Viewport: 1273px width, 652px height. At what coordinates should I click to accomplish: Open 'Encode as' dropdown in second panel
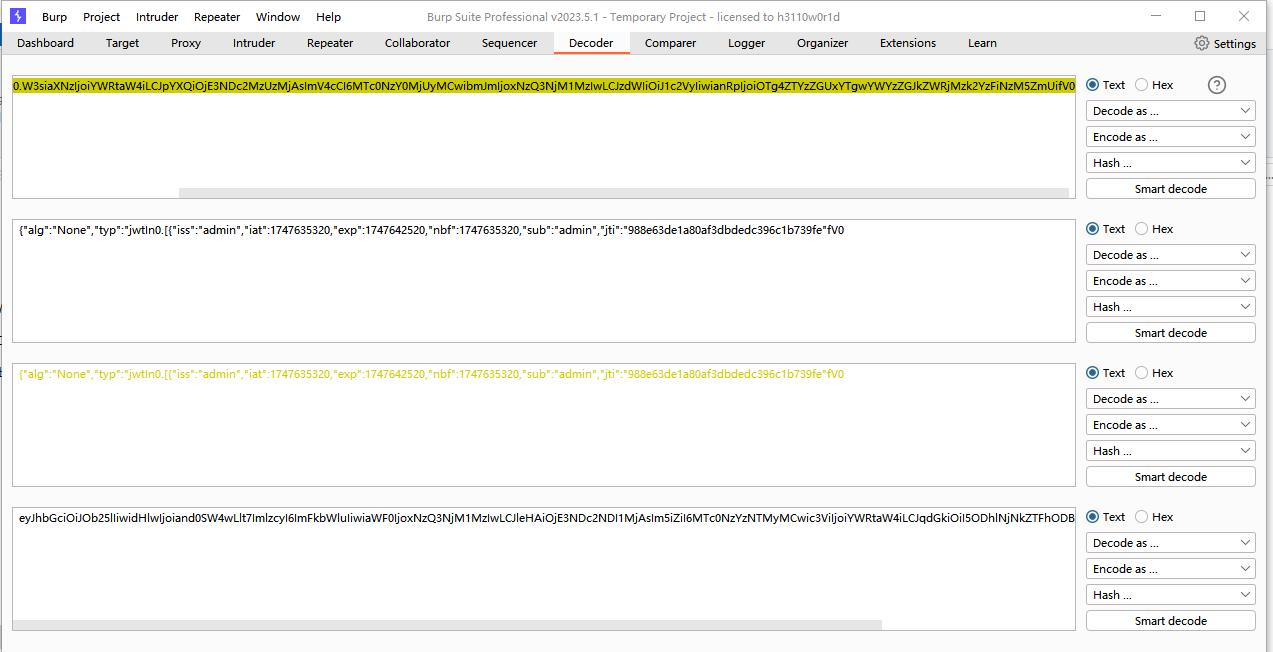[x=1170, y=281]
